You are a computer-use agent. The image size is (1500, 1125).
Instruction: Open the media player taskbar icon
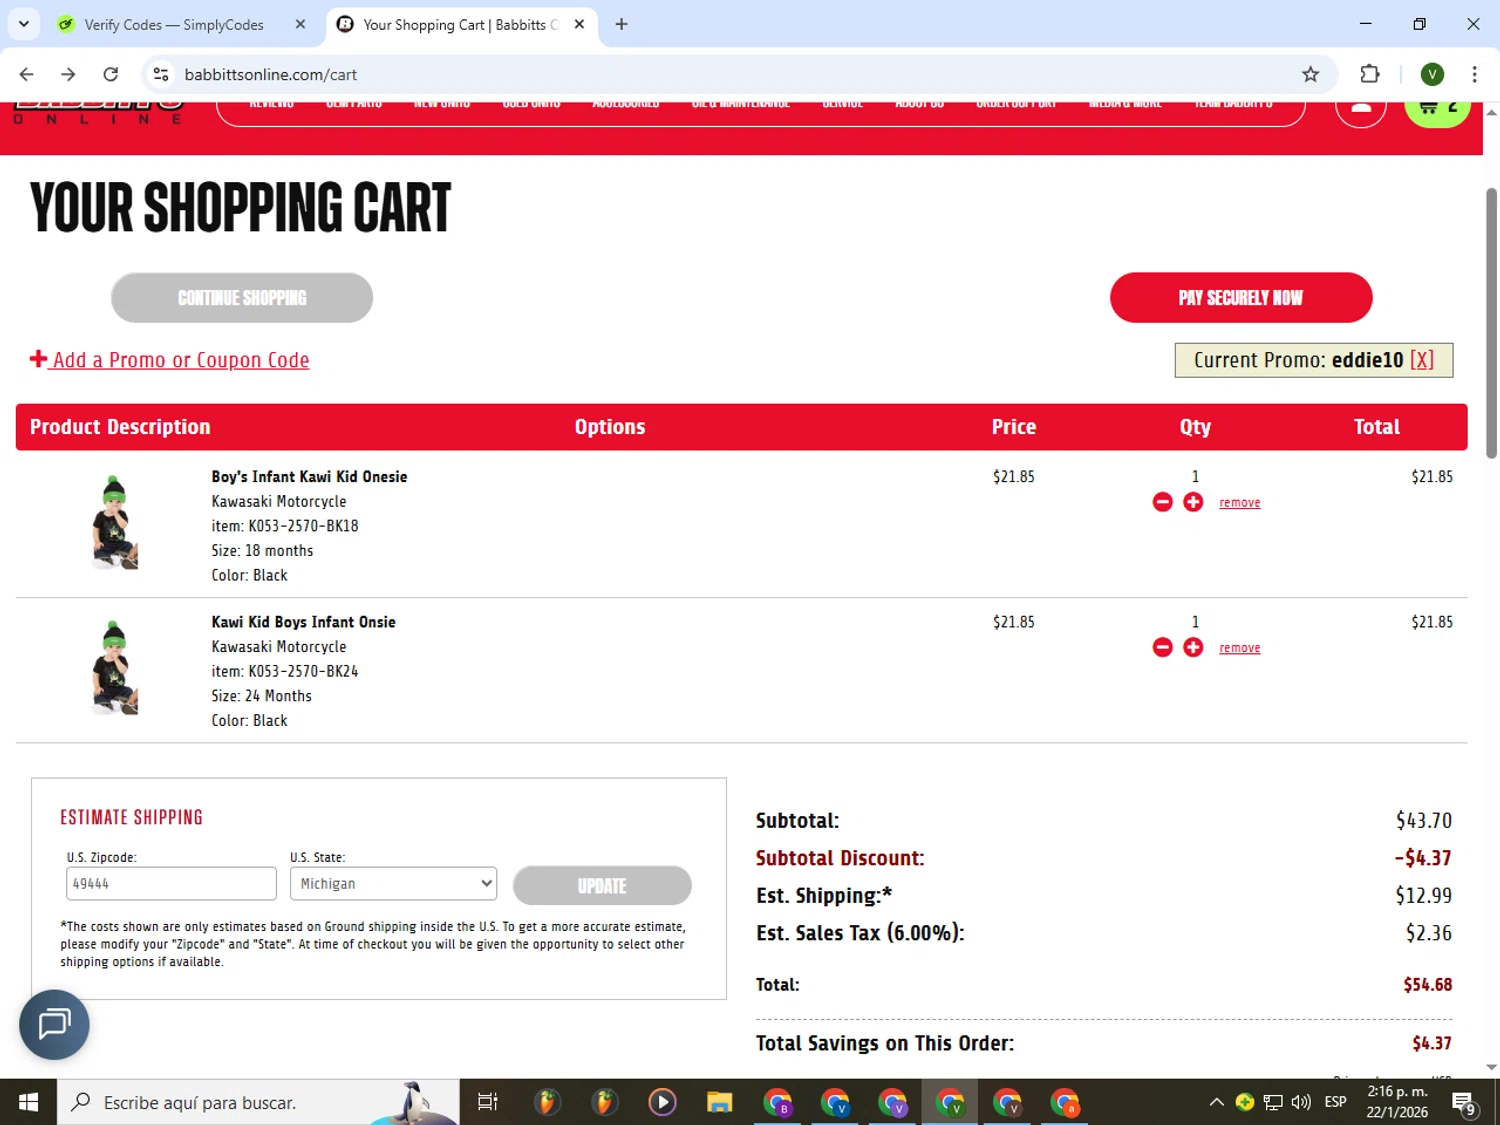click(x=662, y=1102)
